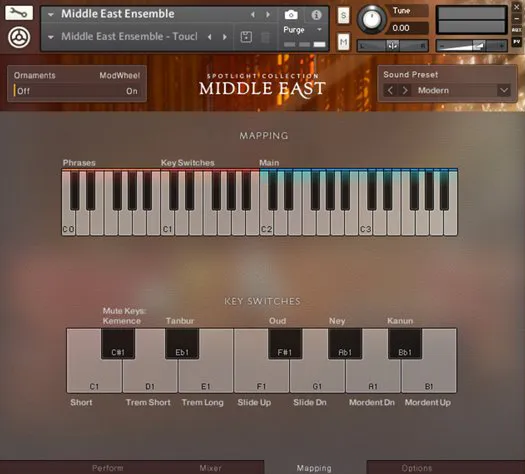The height and width of the screenshot is (474, 525).
Task: Select previous snapshot arrow
Action: pos(210,37)
